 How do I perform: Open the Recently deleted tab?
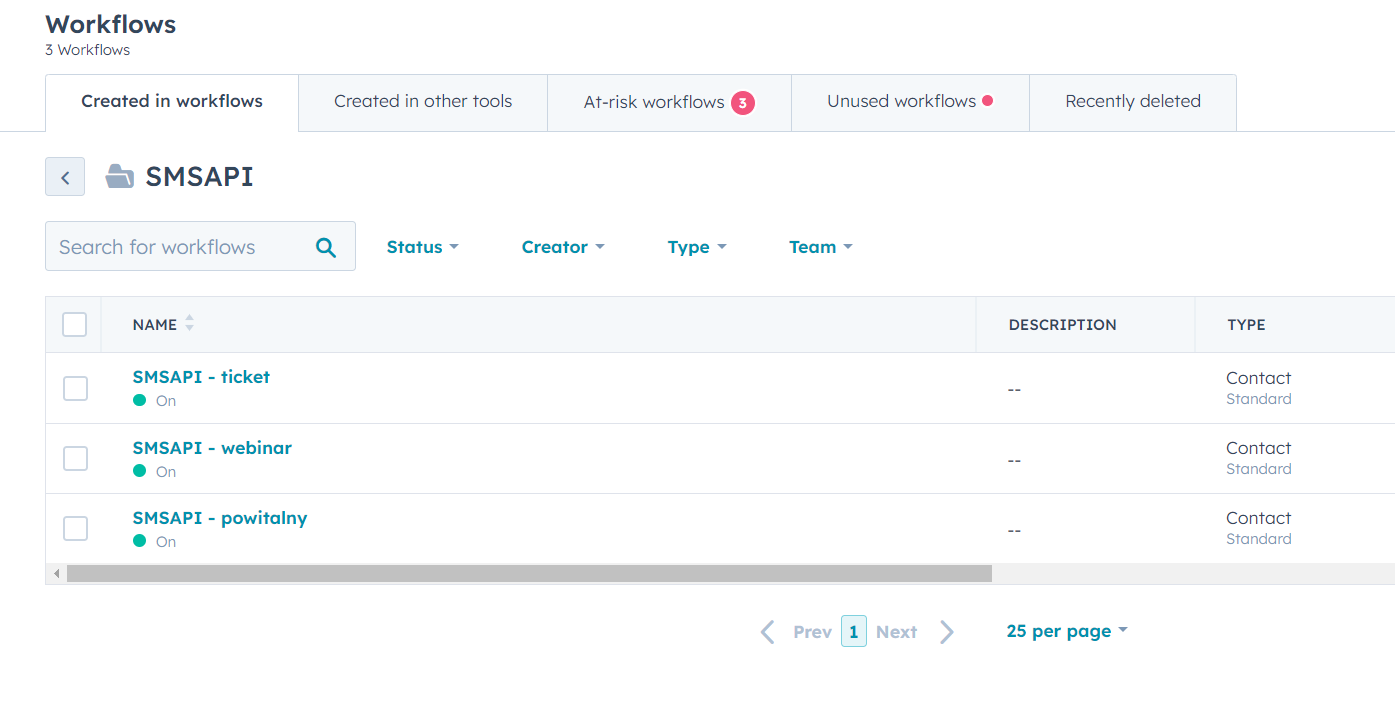coord(1133,102)
